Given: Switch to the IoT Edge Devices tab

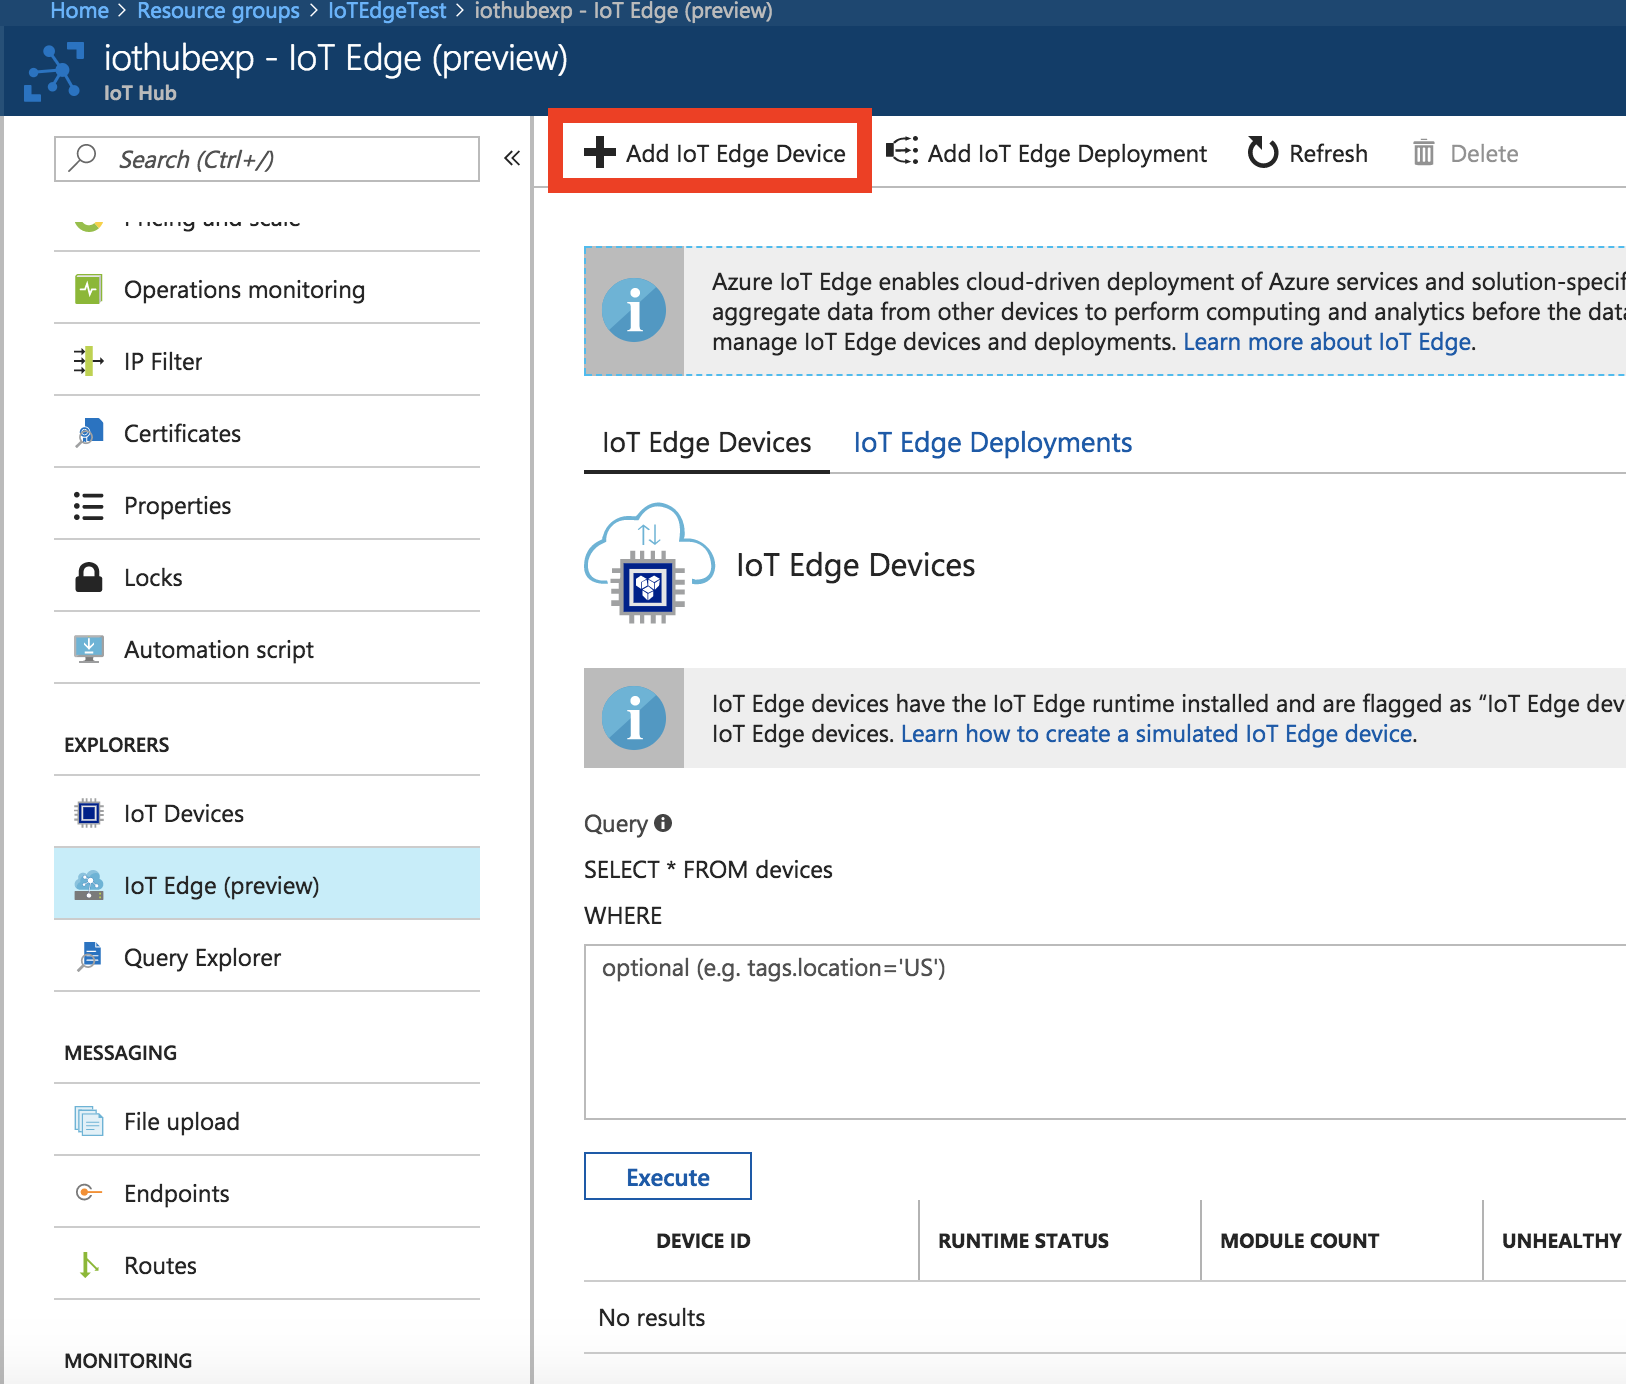Looking at the screenshot, I should coord(706,442).
